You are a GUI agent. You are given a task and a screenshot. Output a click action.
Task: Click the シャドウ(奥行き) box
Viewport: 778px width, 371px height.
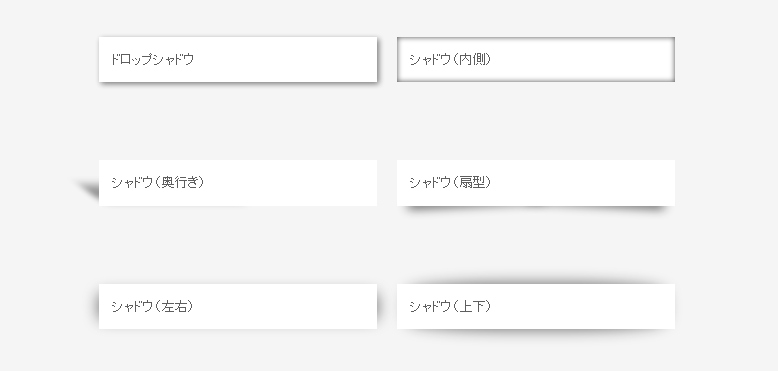pyautogui.click(x=238, y=183)
